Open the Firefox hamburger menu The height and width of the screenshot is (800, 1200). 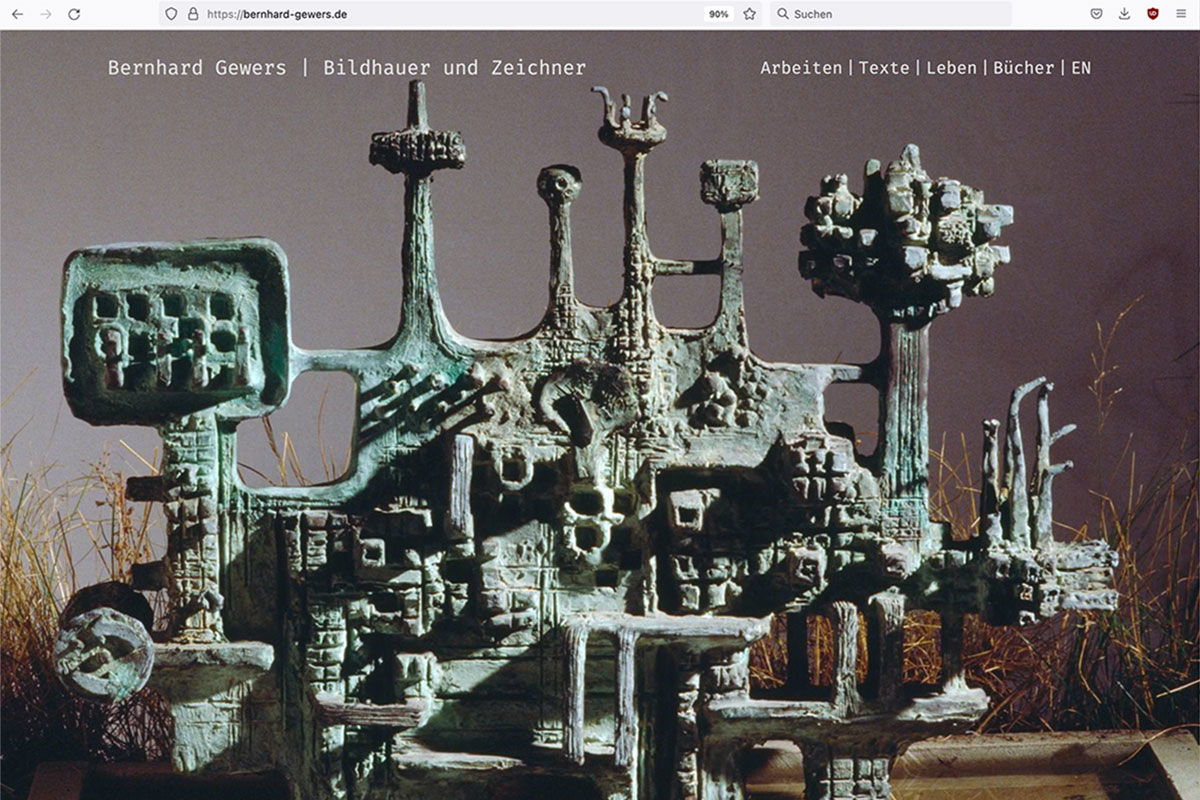pos(1181,14)
